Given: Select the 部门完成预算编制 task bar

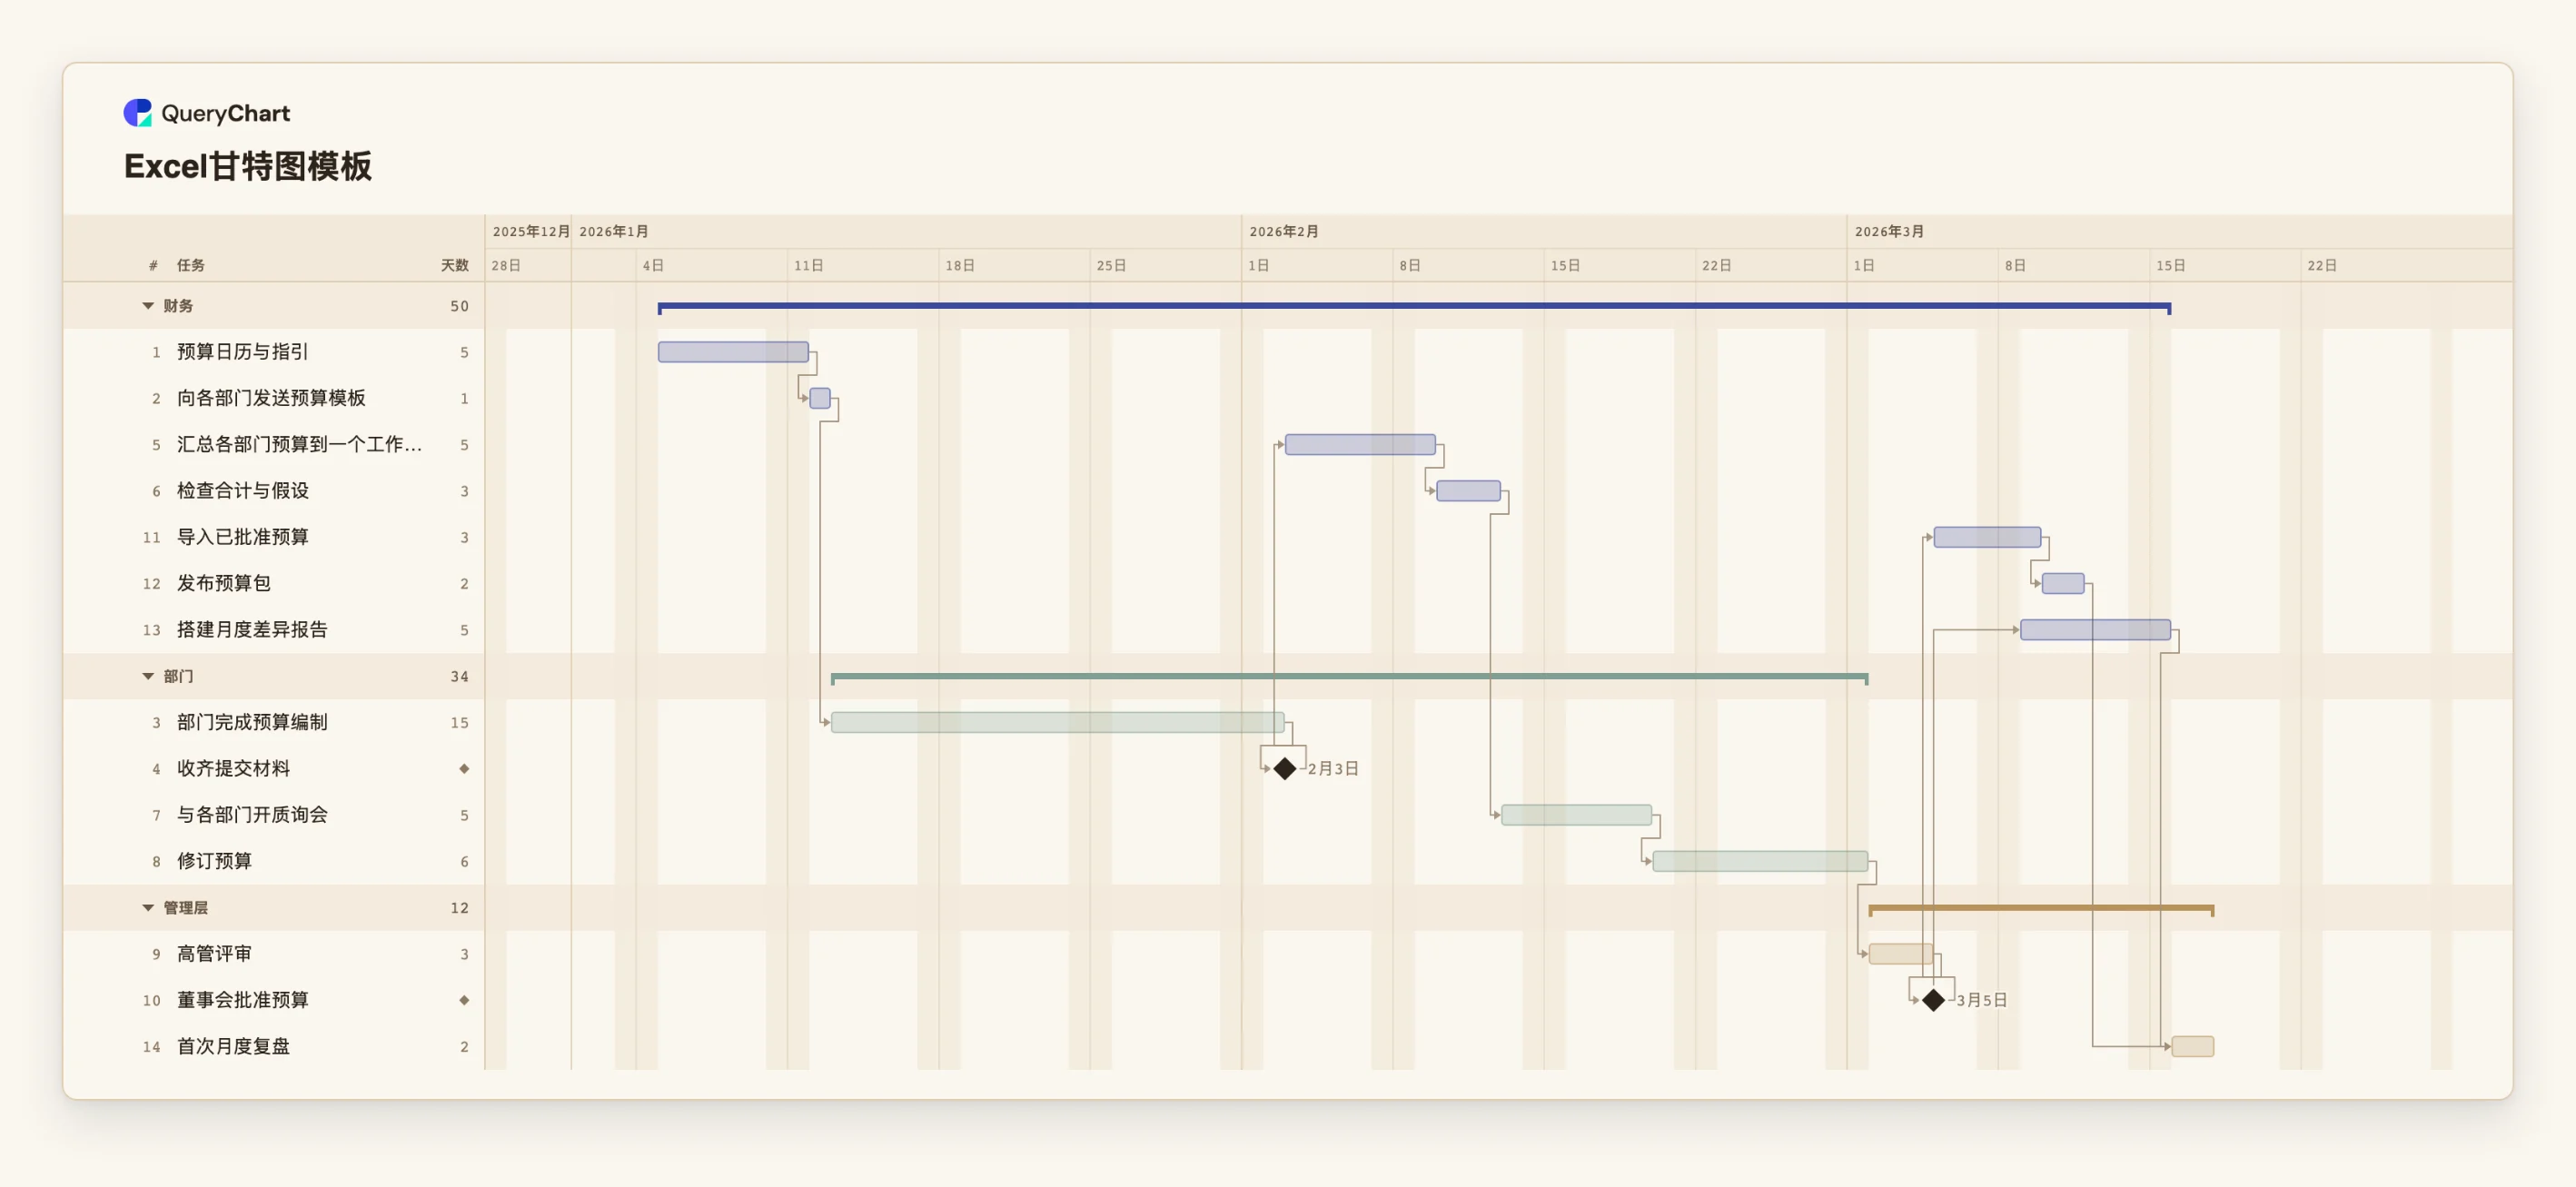Looking at the screenshot, I should coord(1058,722).
